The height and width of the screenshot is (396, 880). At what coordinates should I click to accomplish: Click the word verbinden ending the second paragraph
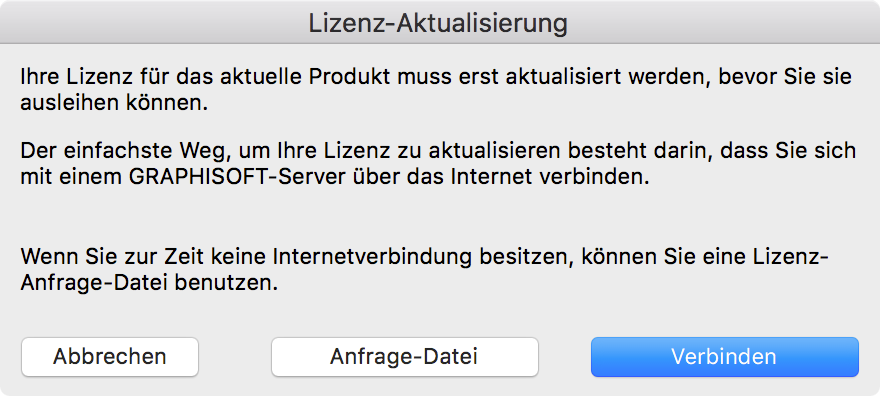[x=594, y=177]
